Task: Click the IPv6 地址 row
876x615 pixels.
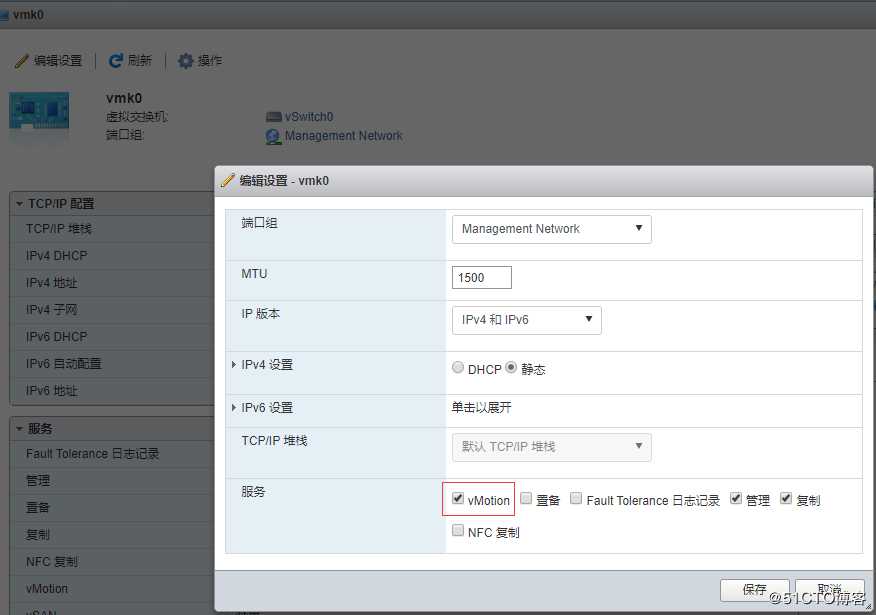Action: point(112,390)
